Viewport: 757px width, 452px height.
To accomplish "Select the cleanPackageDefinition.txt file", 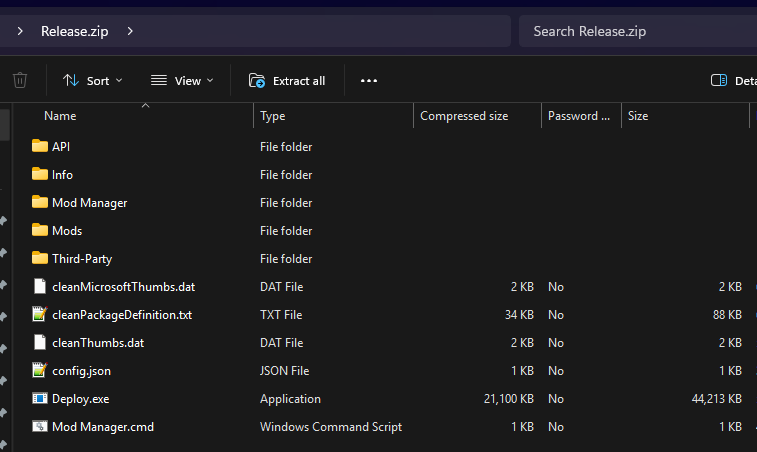I will pyautogui.click(x=121, y=314).
